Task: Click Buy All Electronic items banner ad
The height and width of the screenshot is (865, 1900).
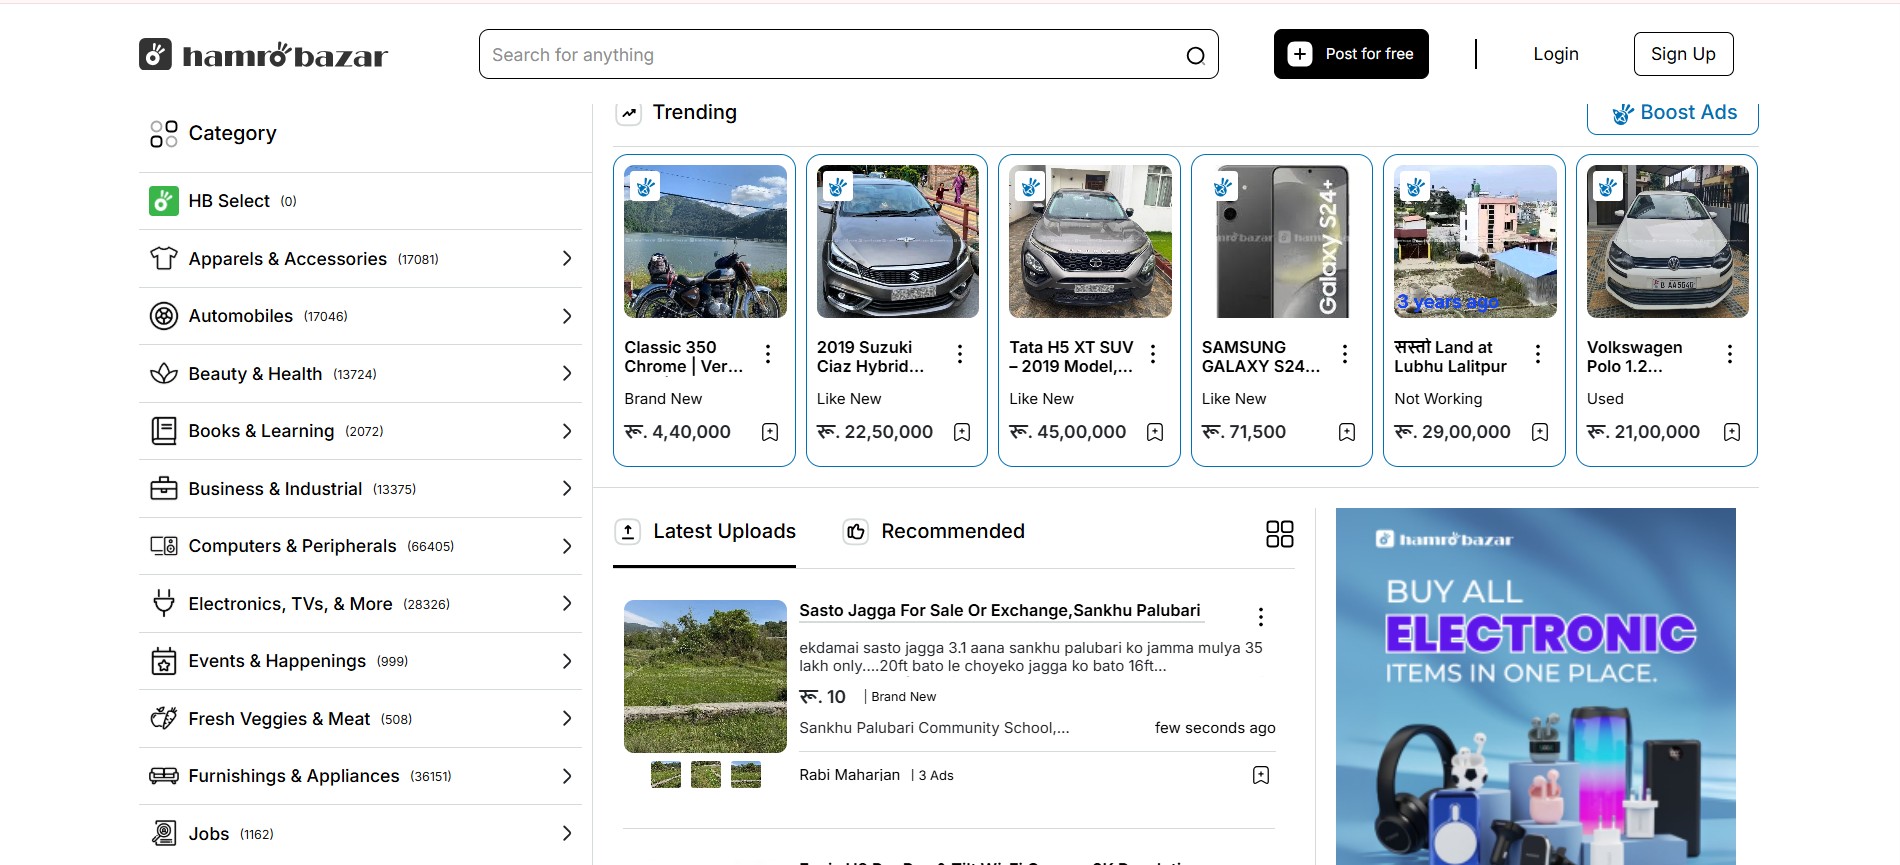Action: pos(1536,686)
